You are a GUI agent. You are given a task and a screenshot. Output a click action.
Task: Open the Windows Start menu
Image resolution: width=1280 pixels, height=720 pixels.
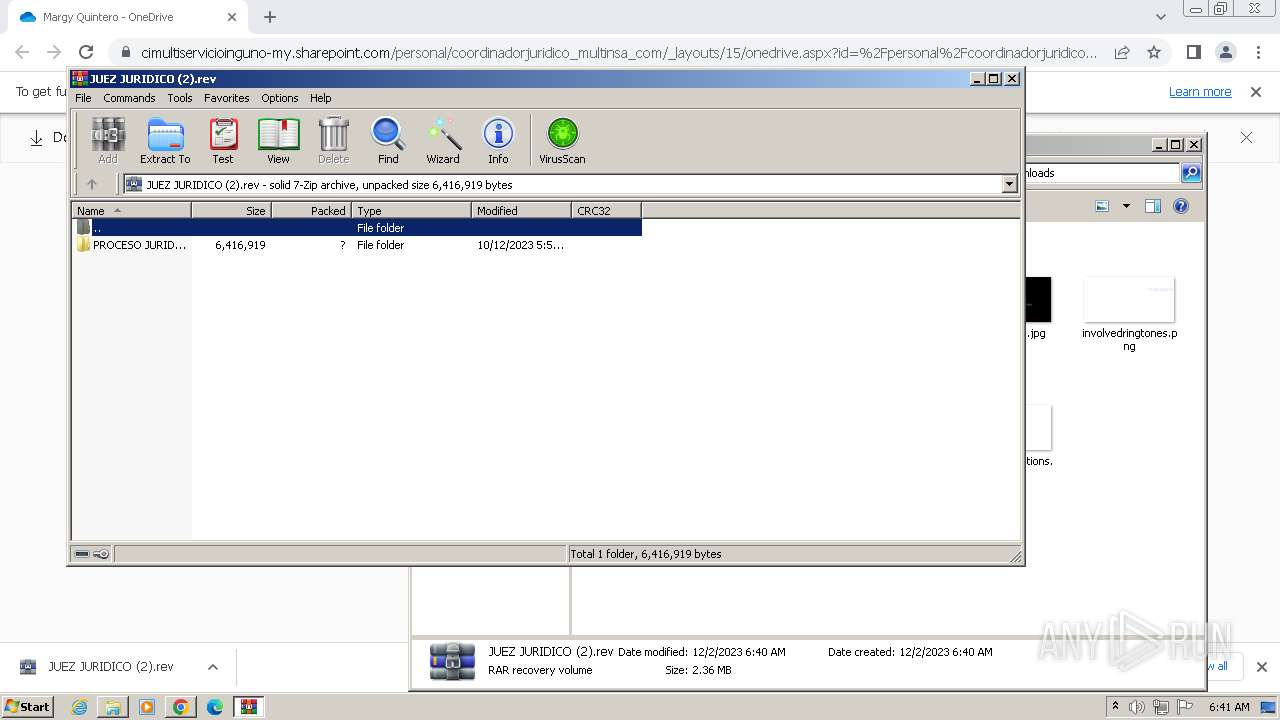coord(27,707)
